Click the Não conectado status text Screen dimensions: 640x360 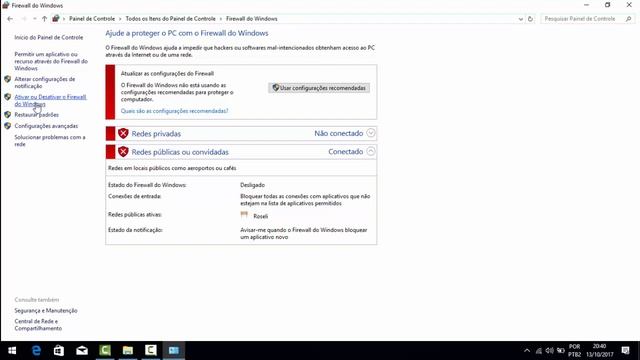pyautogui.click(x=338, y=133)
